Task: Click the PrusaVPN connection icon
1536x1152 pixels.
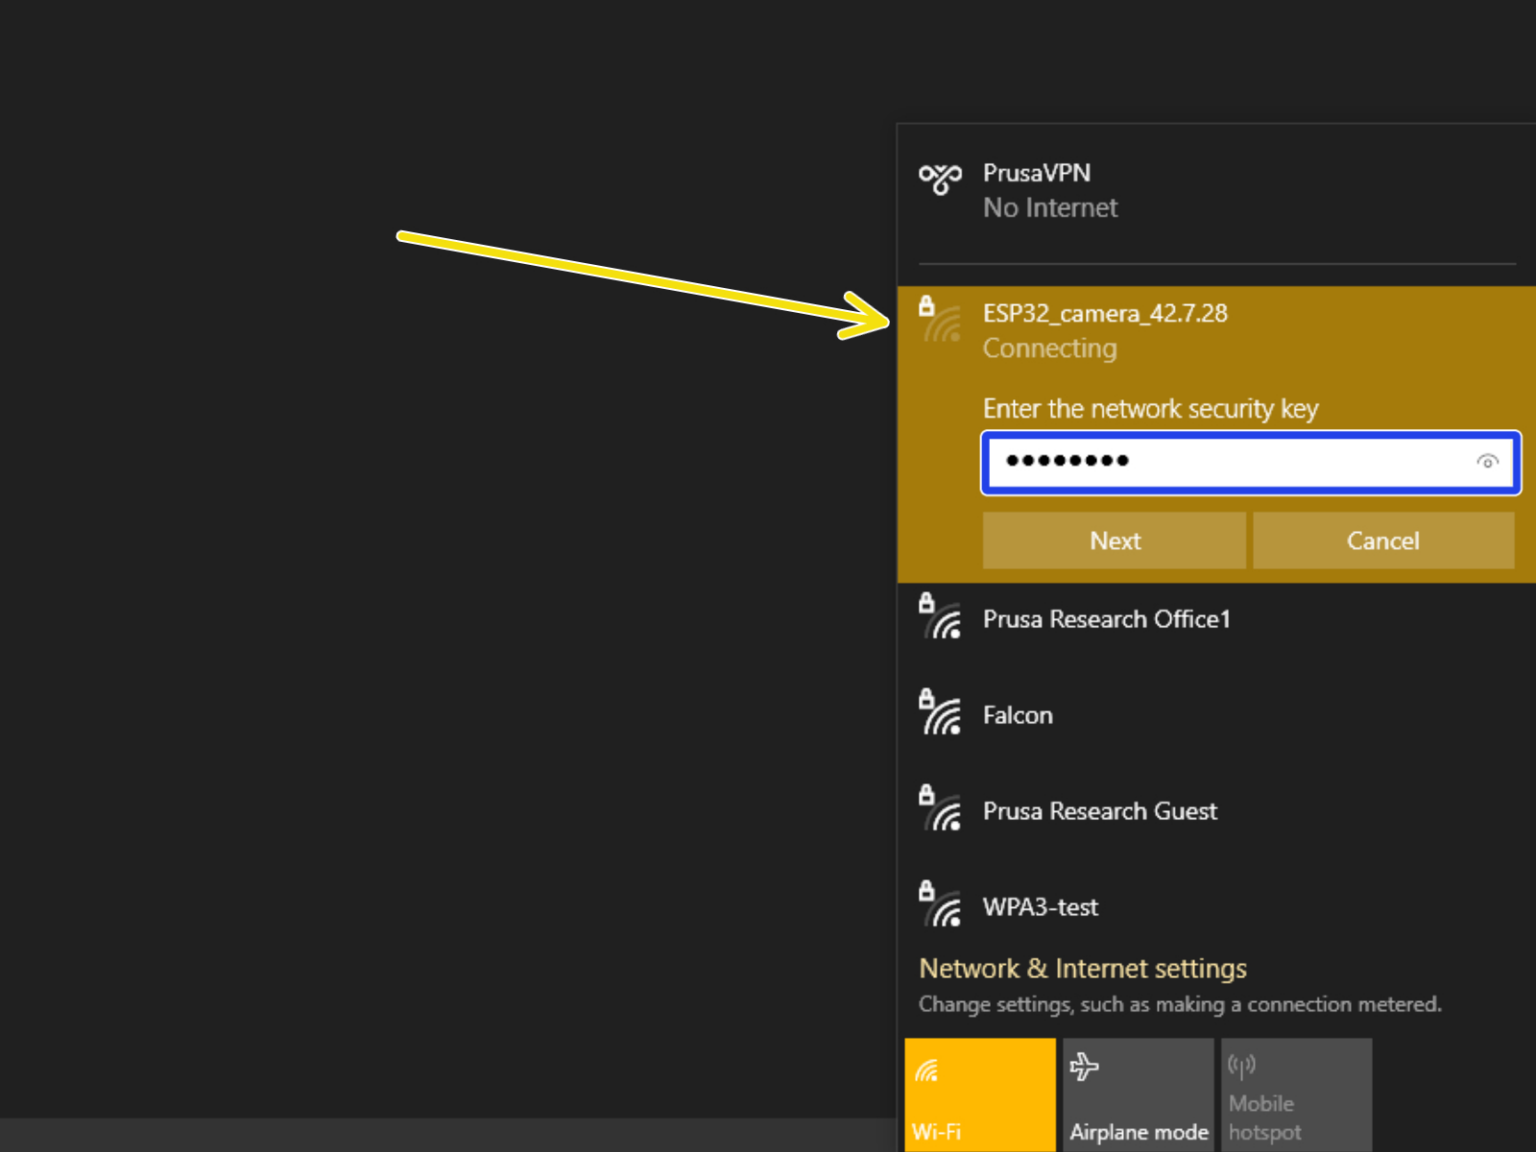Action: click(x=940, y=180)
